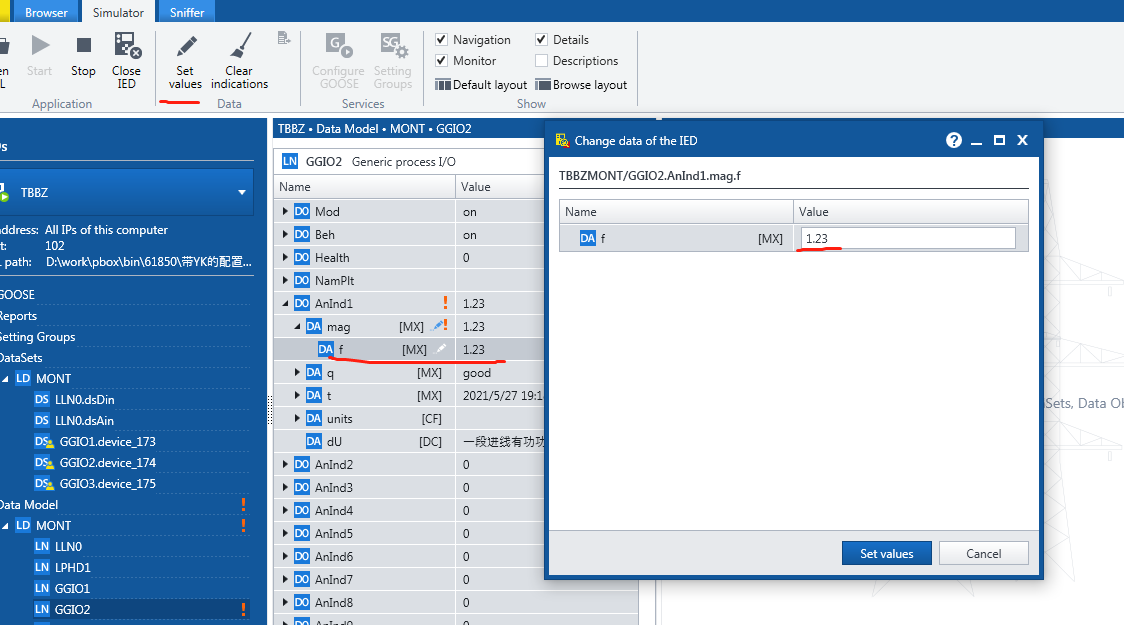Click the help question mark in dialog
This screenshot has height=625, width=1124.
click(954, 141)
